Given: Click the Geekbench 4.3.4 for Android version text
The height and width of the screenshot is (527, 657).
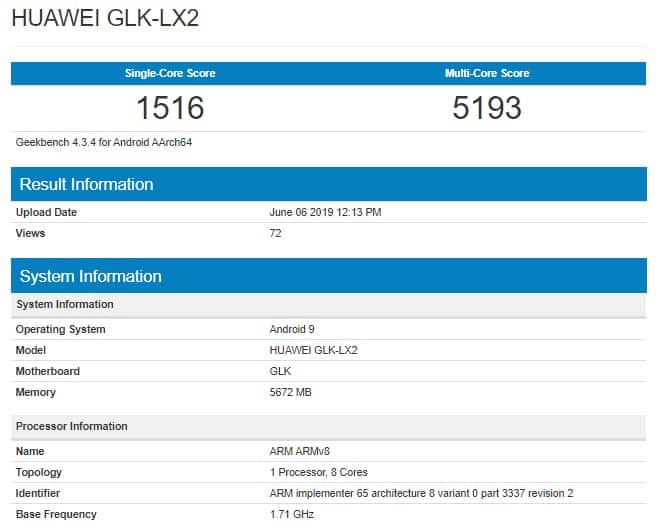Looking at the screenshot, I should pos(104,142).
